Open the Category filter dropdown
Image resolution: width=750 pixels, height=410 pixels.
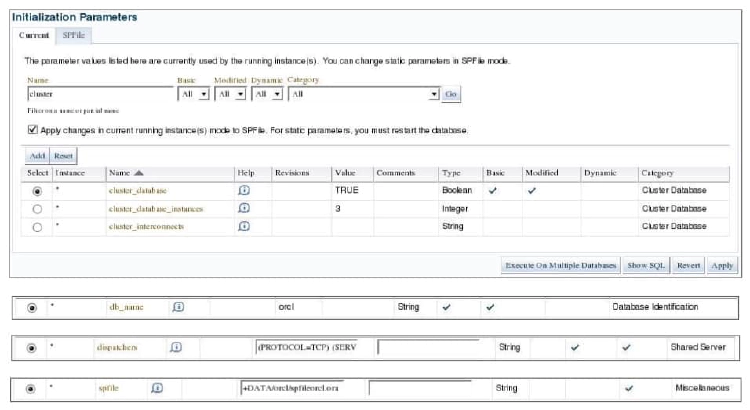click(x=364, y=94)
